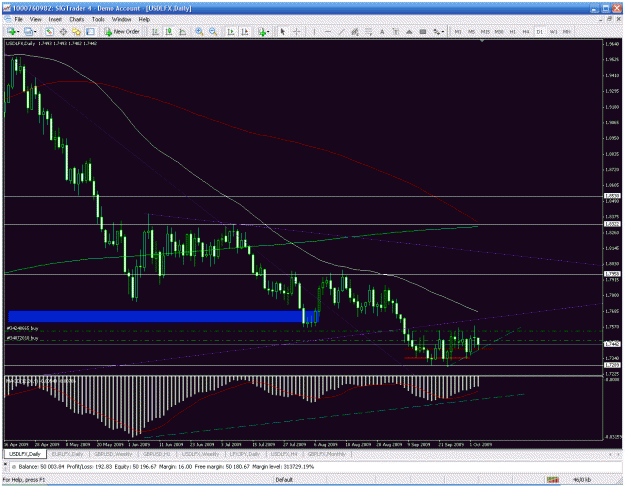Open the Help menu
This screenshot has height=486, width=625.
144,19
